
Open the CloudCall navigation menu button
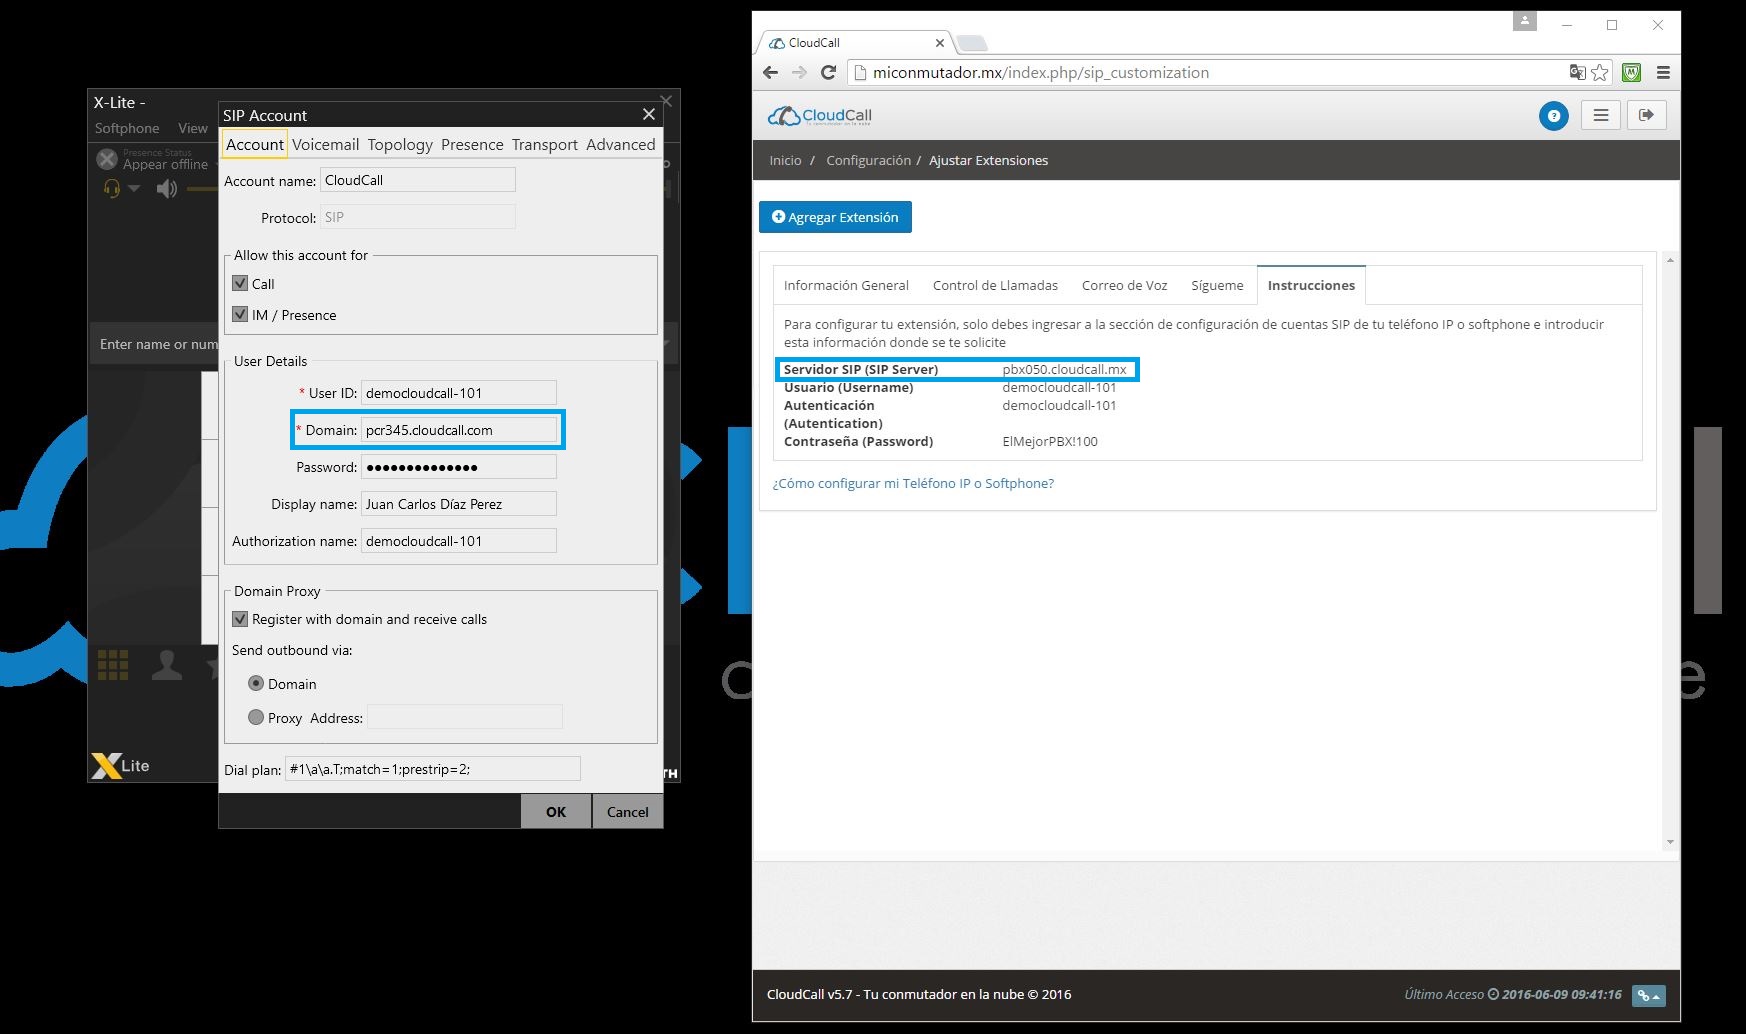[1601, 115]
